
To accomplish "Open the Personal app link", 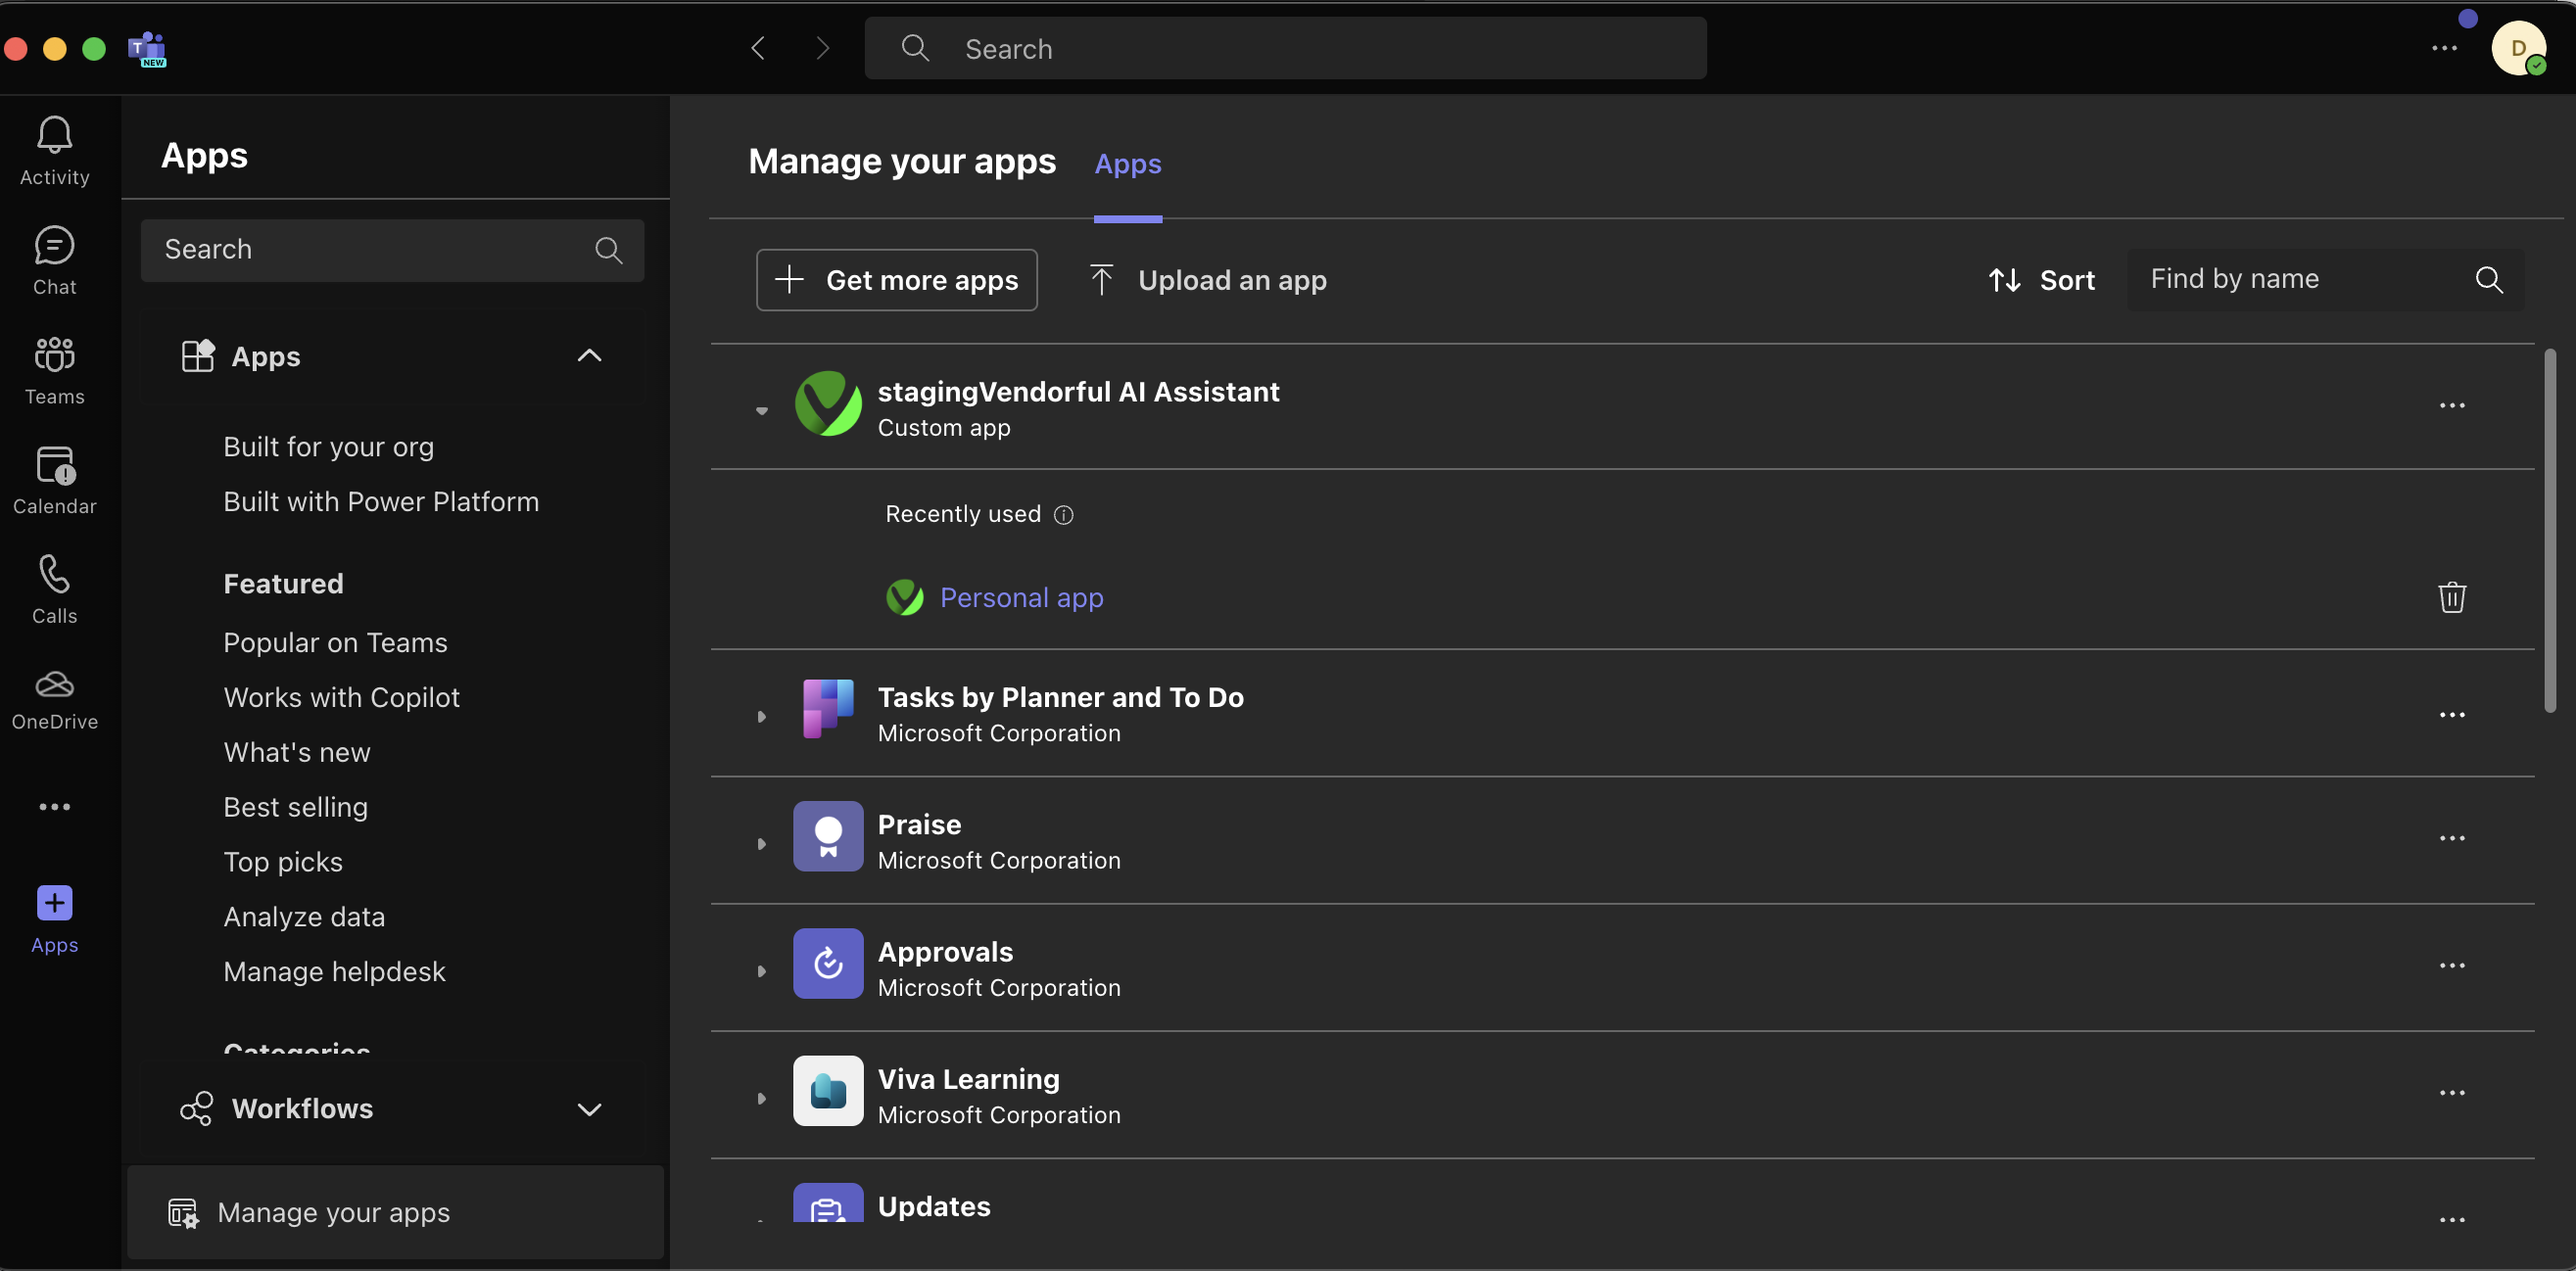I will click(1021, 597).
